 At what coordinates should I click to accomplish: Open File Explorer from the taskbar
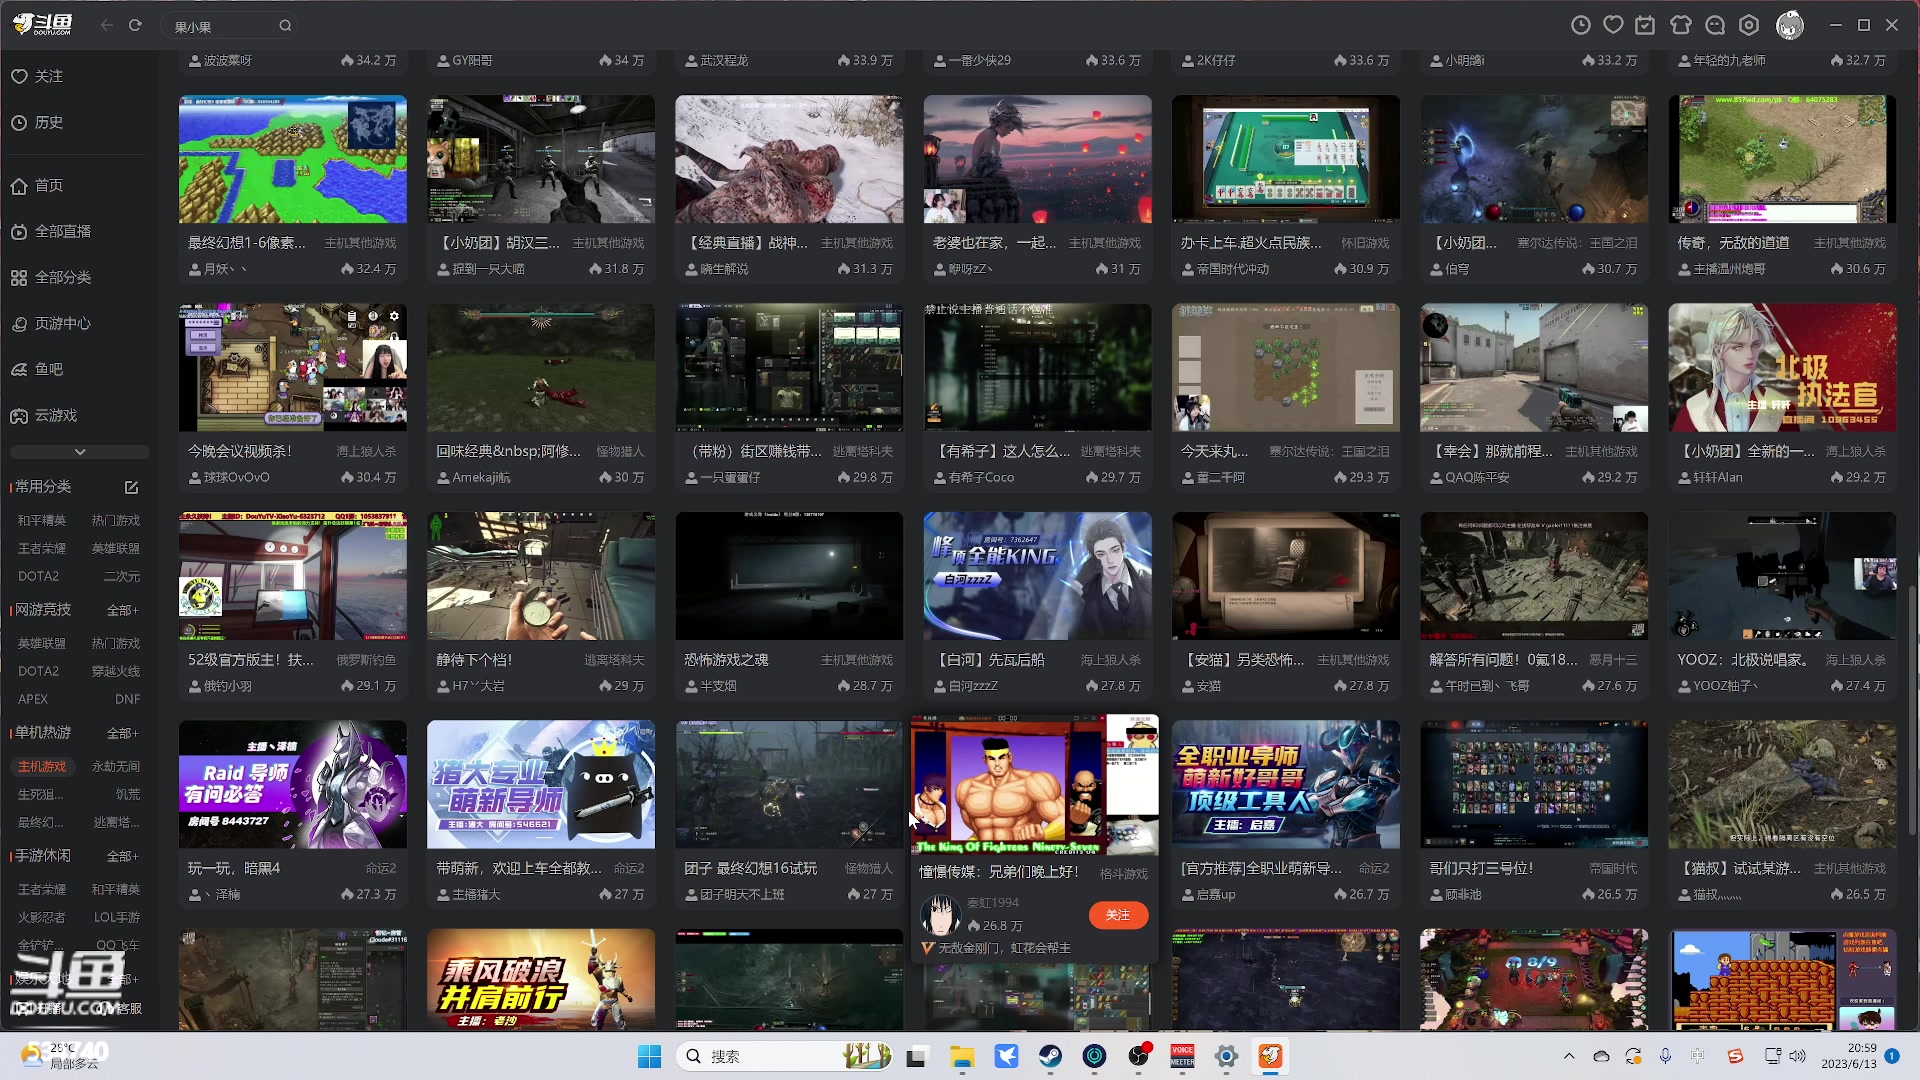(x=962, y=1056)
